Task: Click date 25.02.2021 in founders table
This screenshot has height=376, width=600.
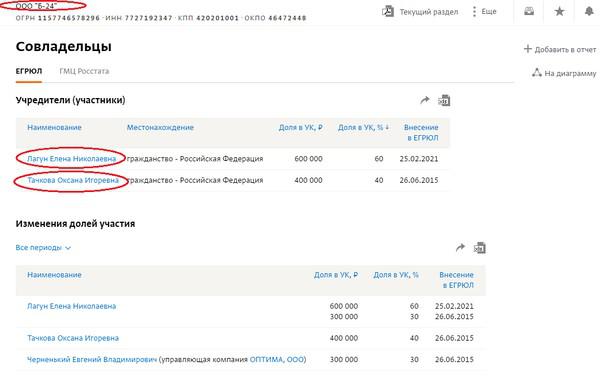Action: click(x=419, y=159)
